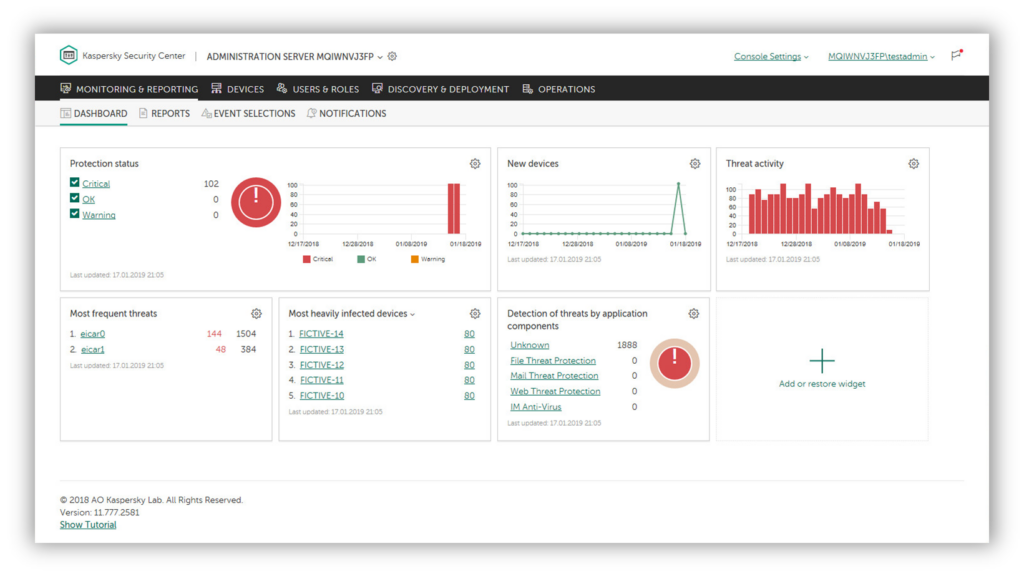Open Threat activity widget settings gear
1024x576 pixels.
[913, 164]
